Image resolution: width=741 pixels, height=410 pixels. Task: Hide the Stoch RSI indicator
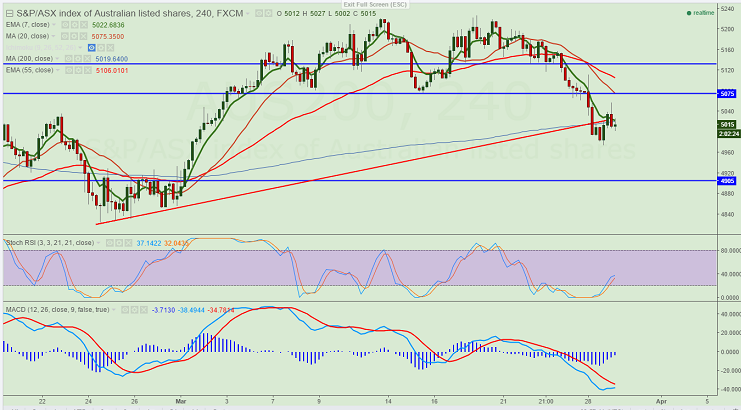point(110,243)
